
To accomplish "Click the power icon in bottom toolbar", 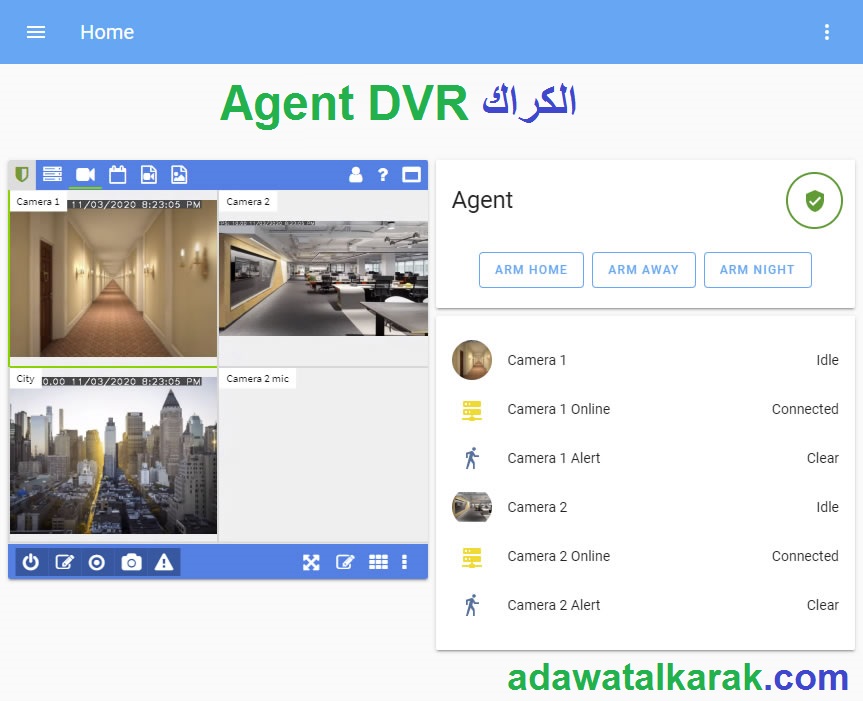I will point(30,562).
